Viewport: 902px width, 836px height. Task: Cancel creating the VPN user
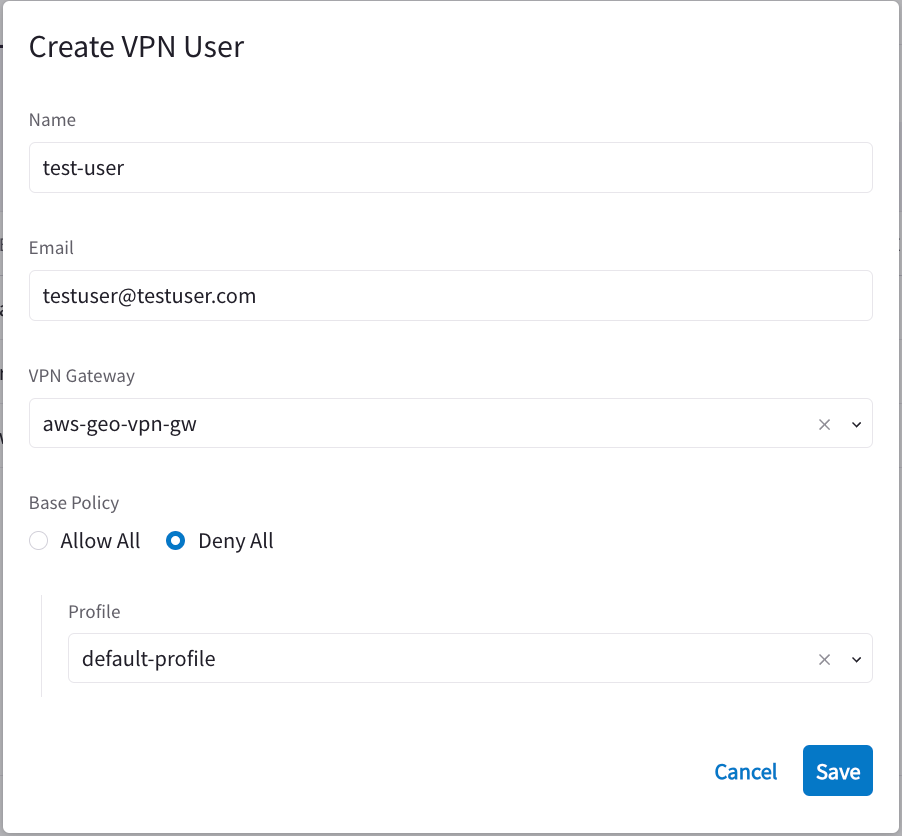point(745,771)
